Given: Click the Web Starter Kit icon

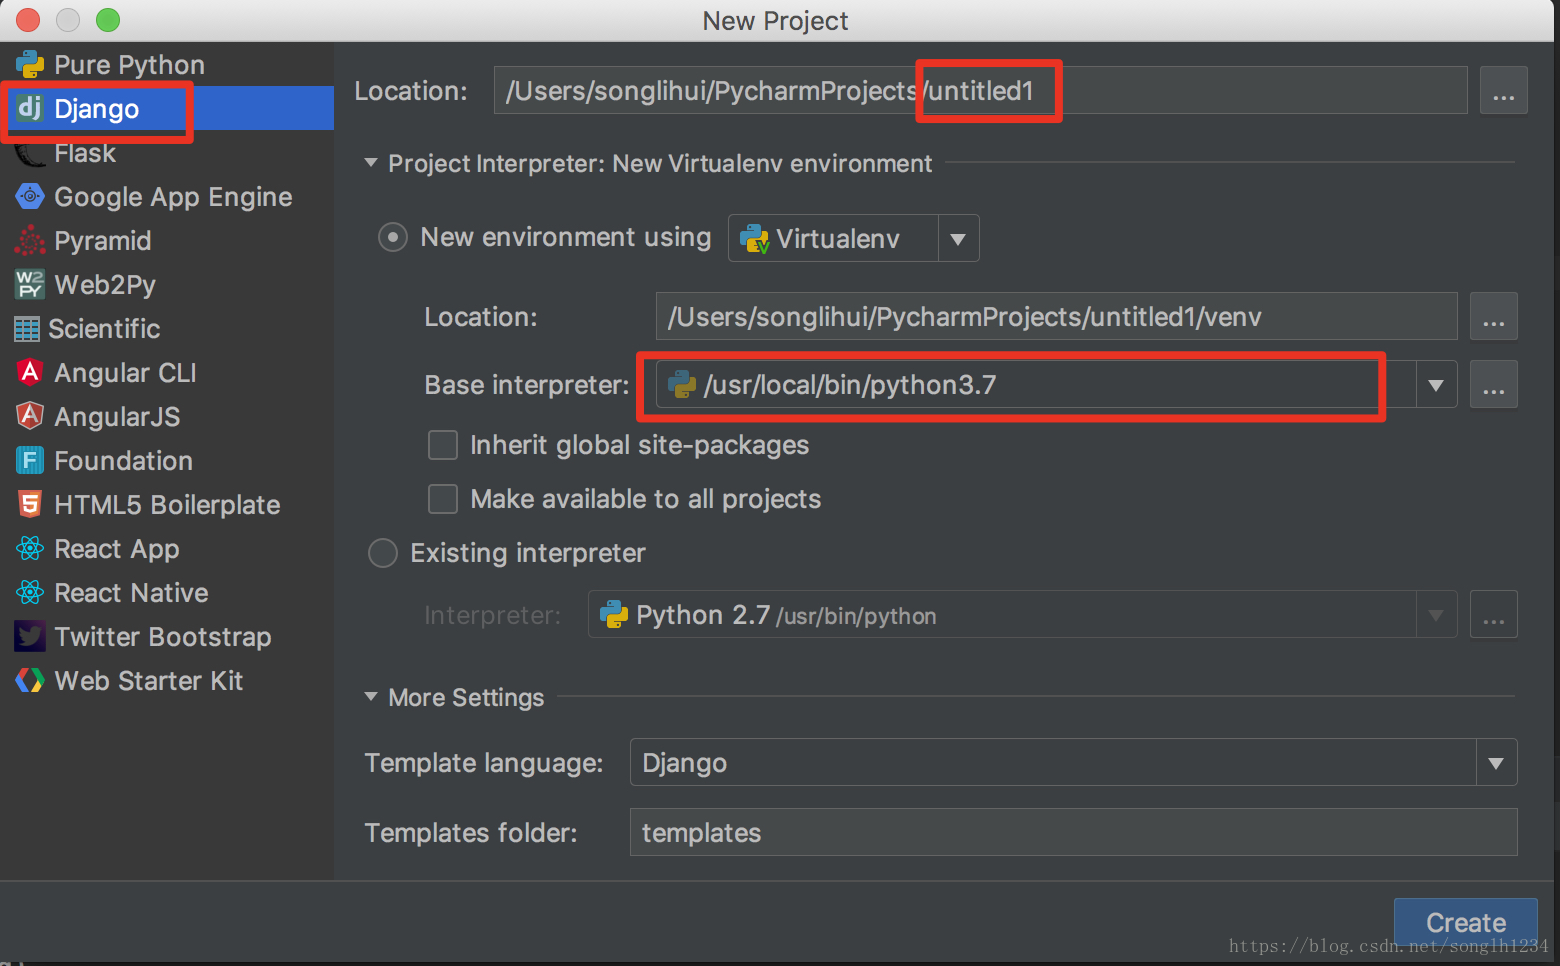Looking at the screenshot, I should (30, 680).
